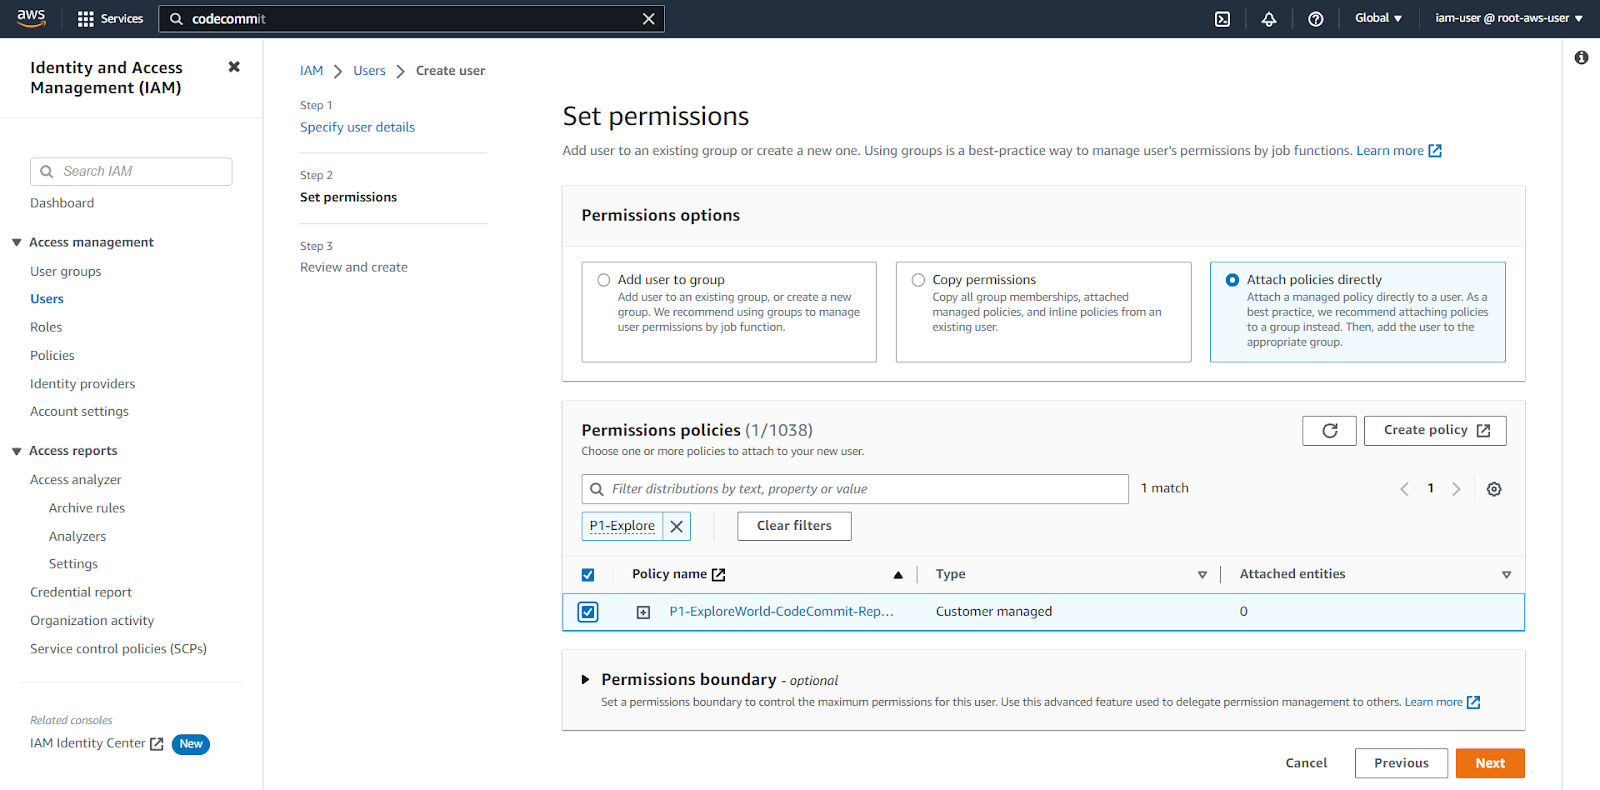Select the Copy permissions option
1600x790 pixels.
[918, 280]
